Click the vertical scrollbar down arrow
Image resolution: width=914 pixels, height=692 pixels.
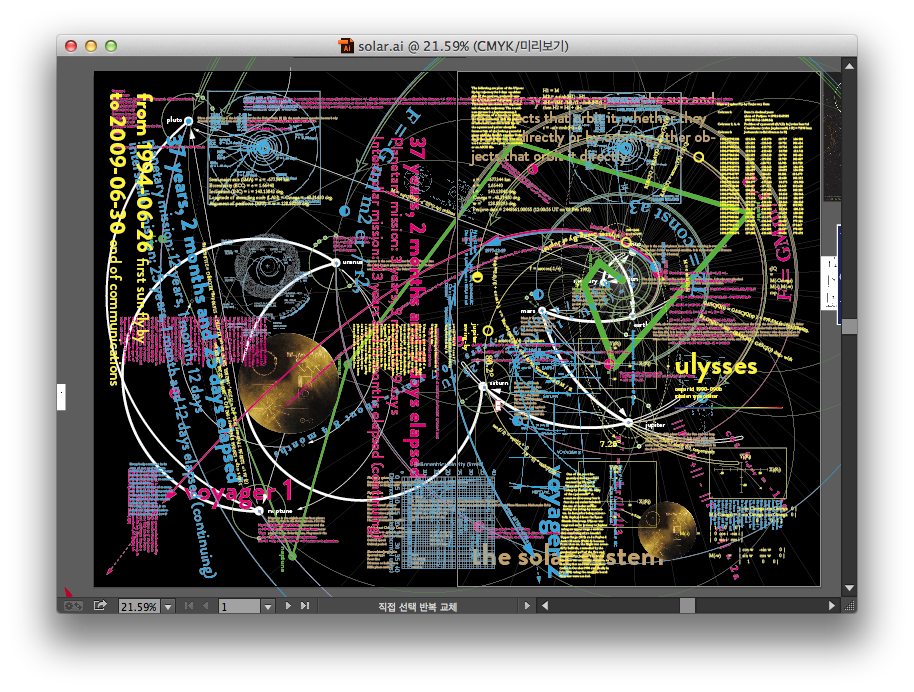[849, 588]
